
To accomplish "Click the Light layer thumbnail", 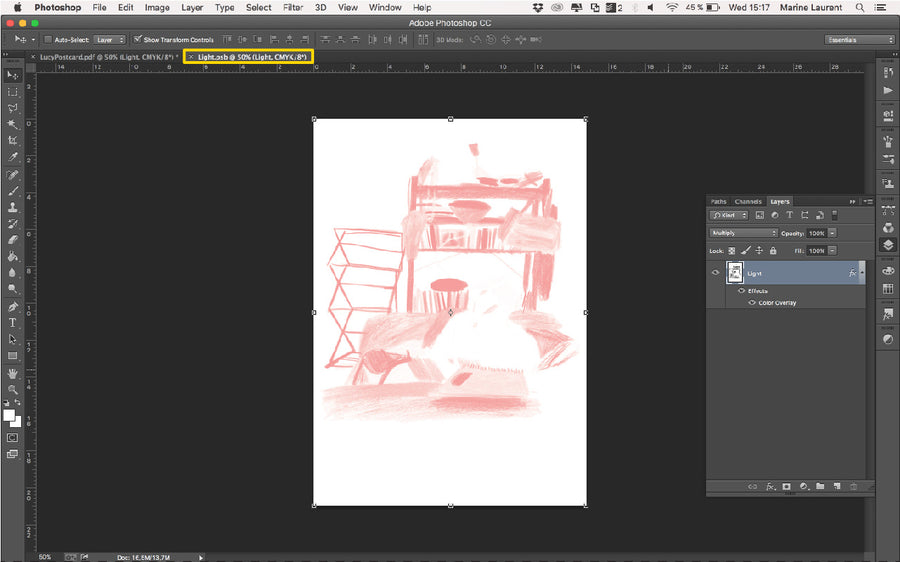I will coord(735,273).
